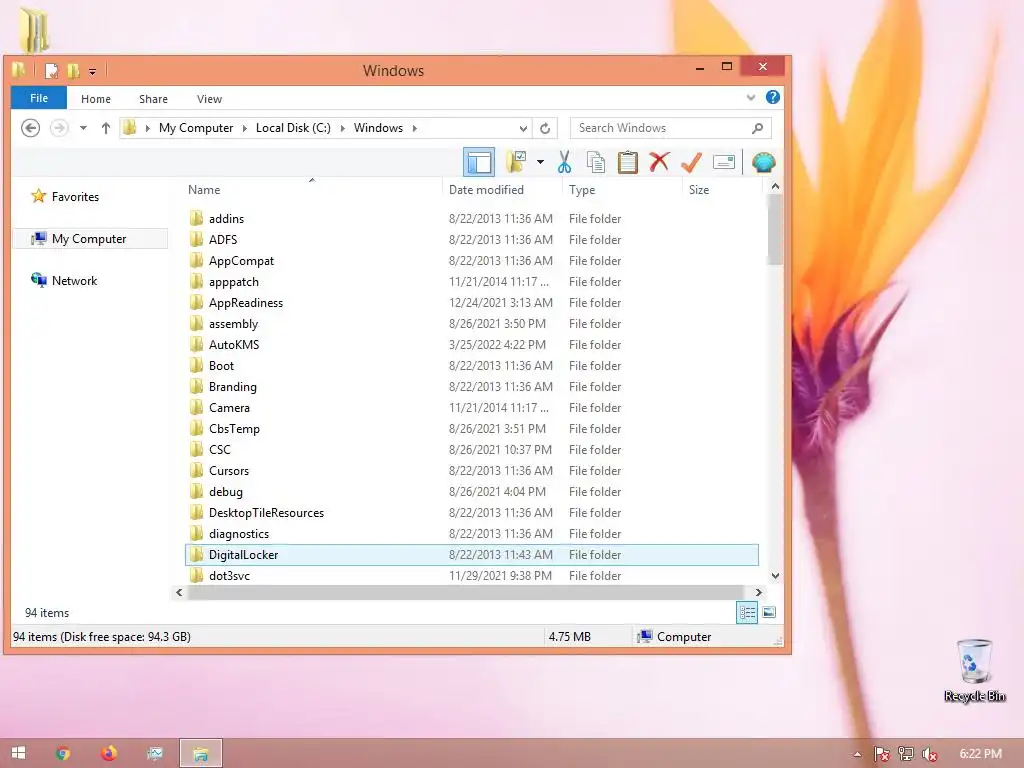Open the Help question mark icon

coord(773,97)
